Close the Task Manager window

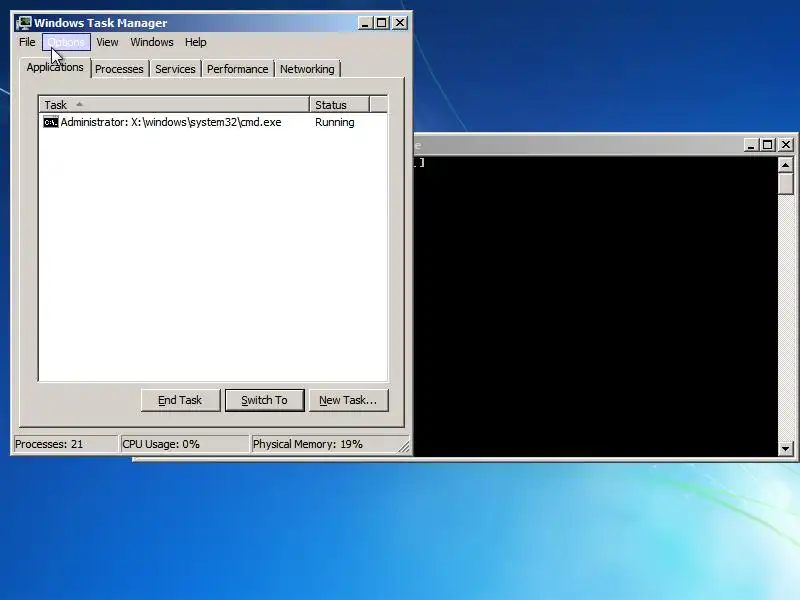(x=400, y=23)
